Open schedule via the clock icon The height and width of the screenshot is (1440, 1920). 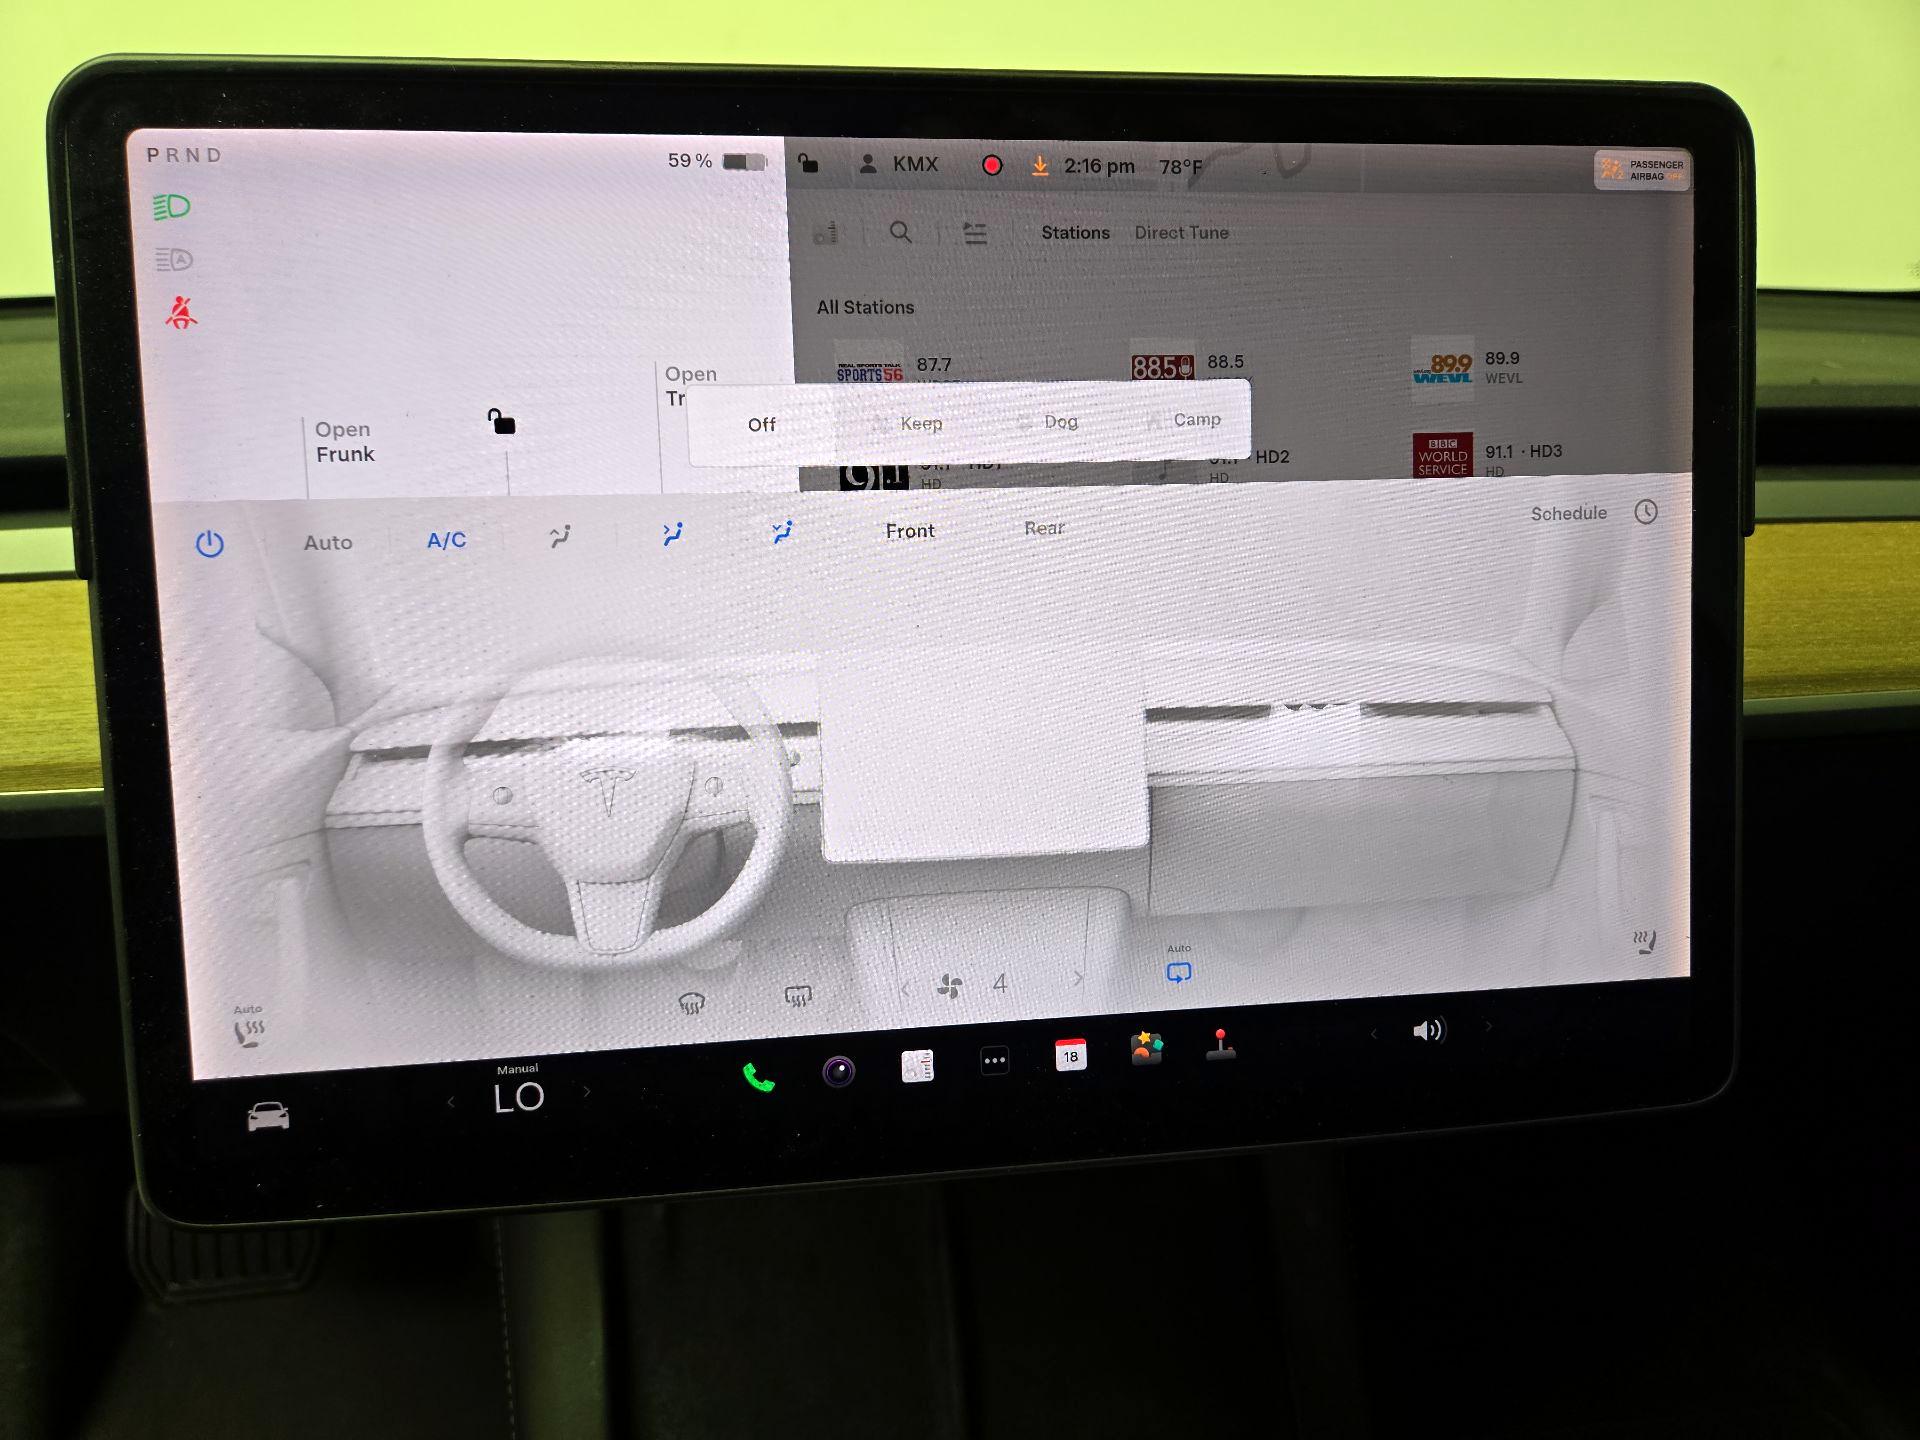[x=1646, y=512]
